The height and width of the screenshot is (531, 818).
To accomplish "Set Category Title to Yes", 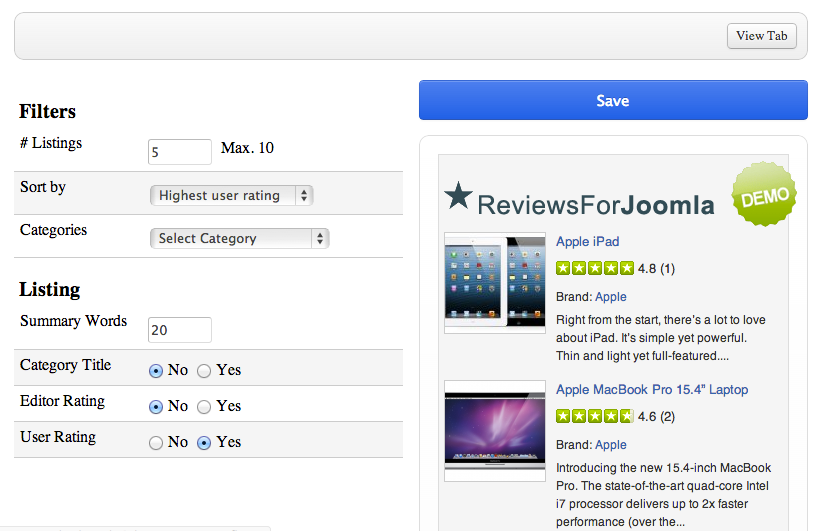I will 204,371.
